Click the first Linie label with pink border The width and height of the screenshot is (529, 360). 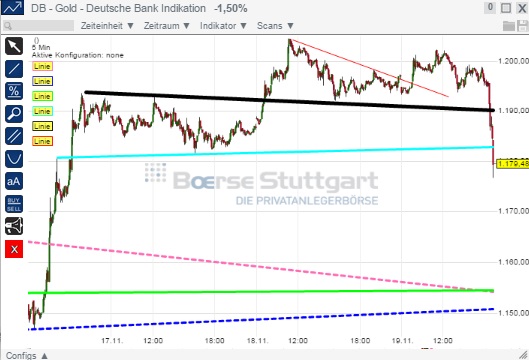tap(43, 66)
